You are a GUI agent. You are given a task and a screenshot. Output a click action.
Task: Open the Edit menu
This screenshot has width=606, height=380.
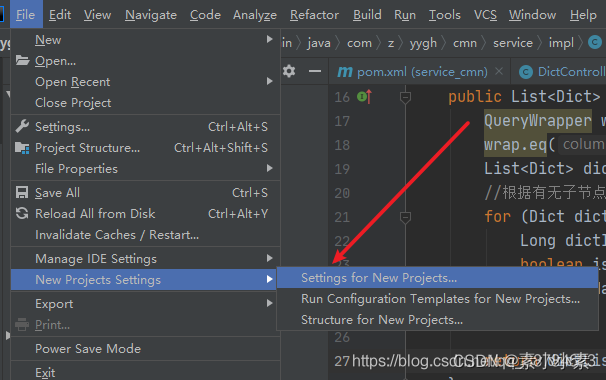[x=60, y=15]
